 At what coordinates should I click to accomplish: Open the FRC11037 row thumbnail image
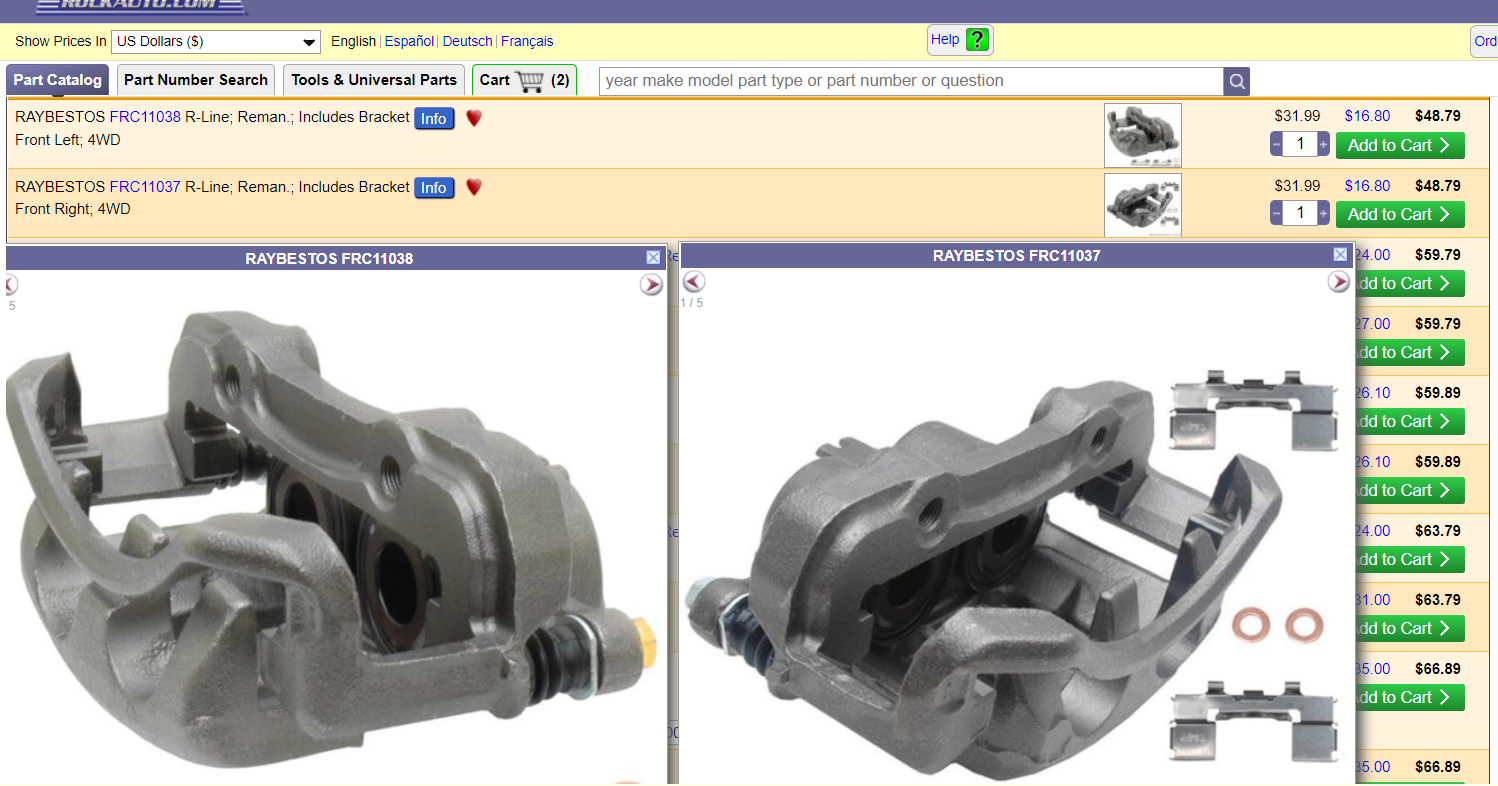[x=1143, y=205]
